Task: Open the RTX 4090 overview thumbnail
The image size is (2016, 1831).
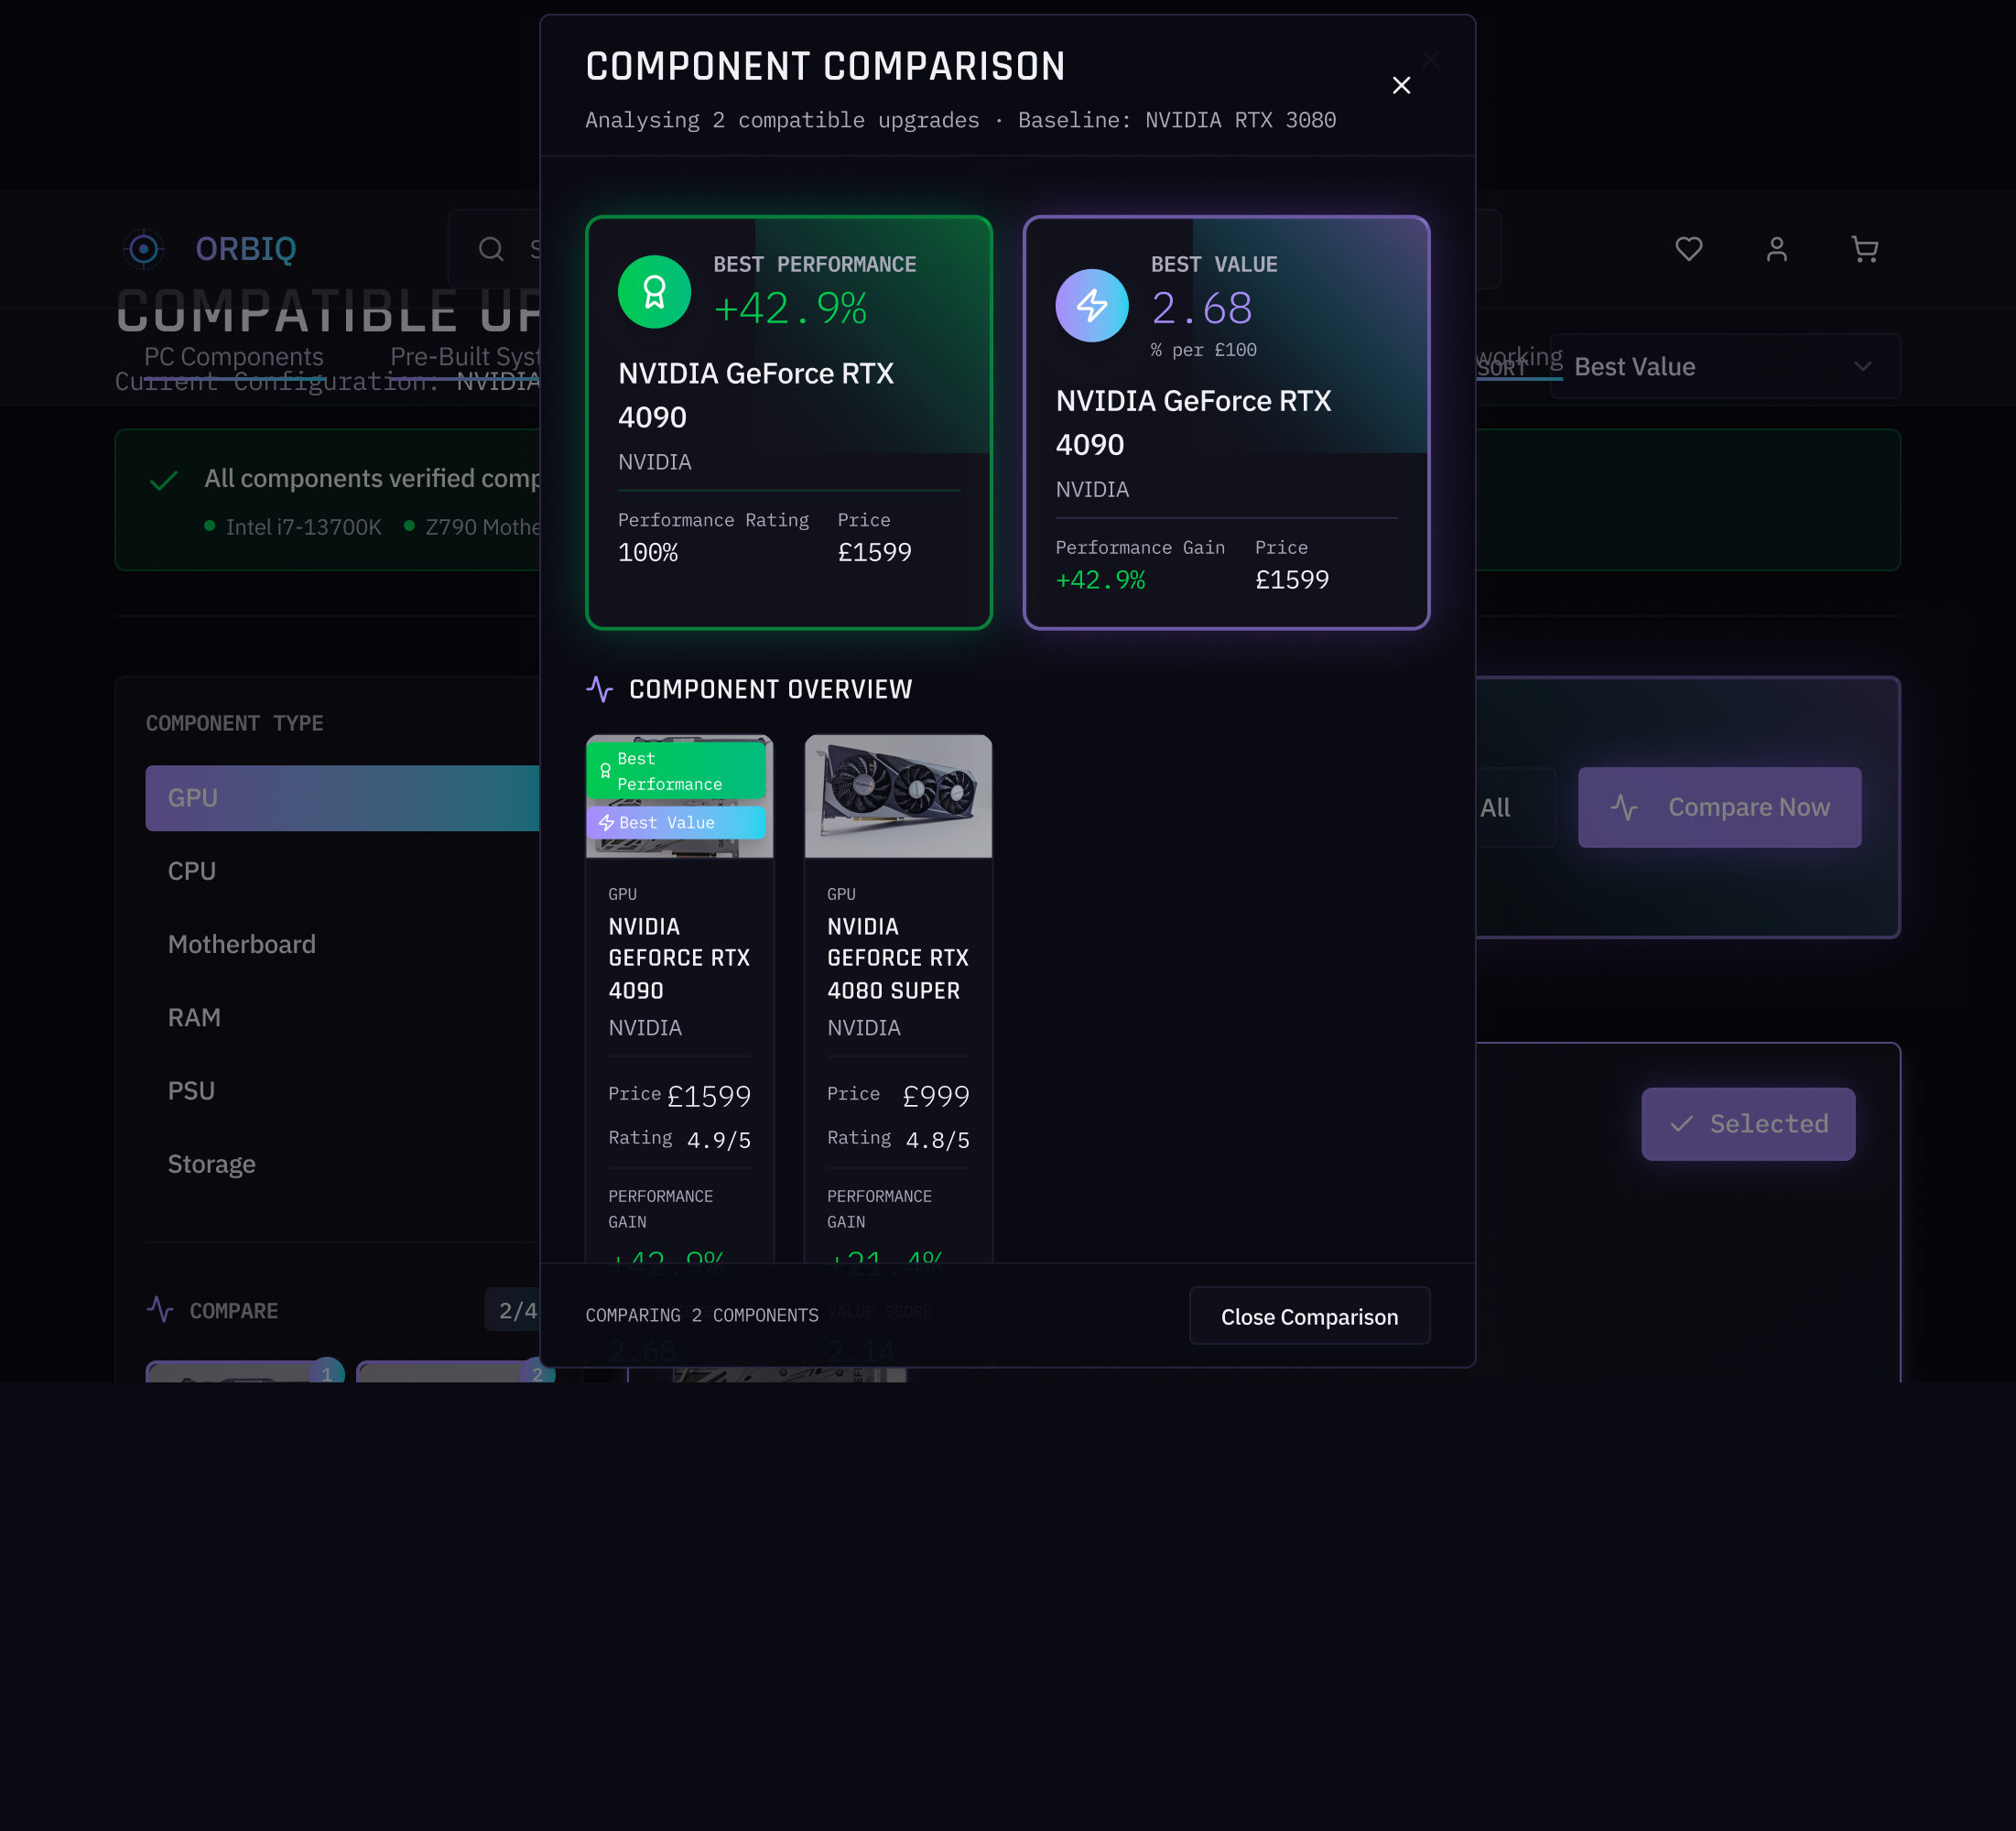Action: coord(679,796)
